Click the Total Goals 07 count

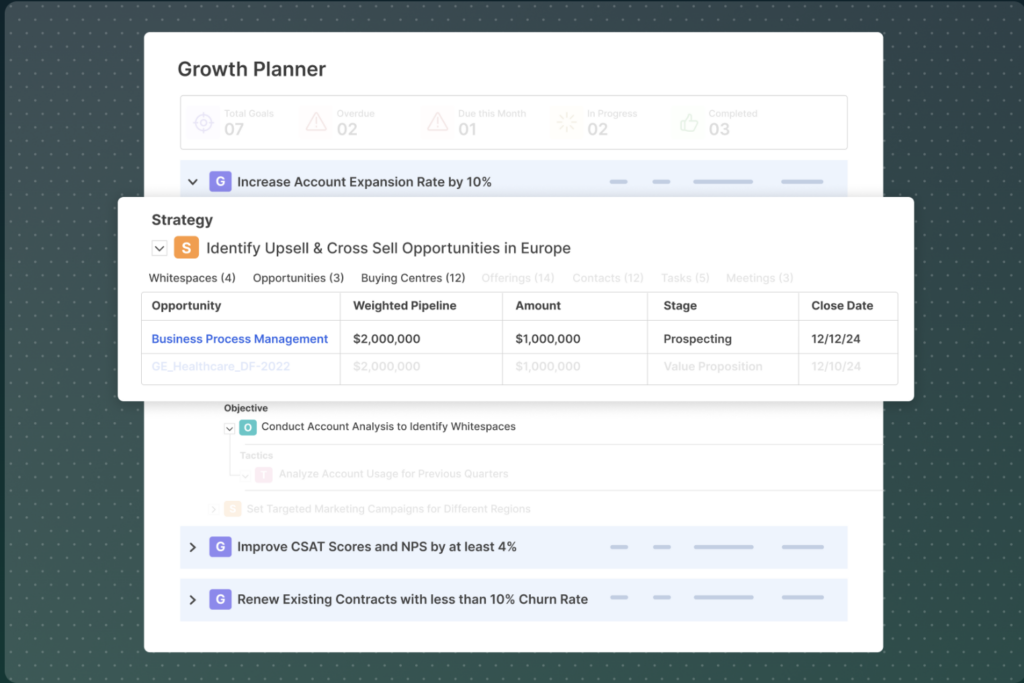click(234, 129)
